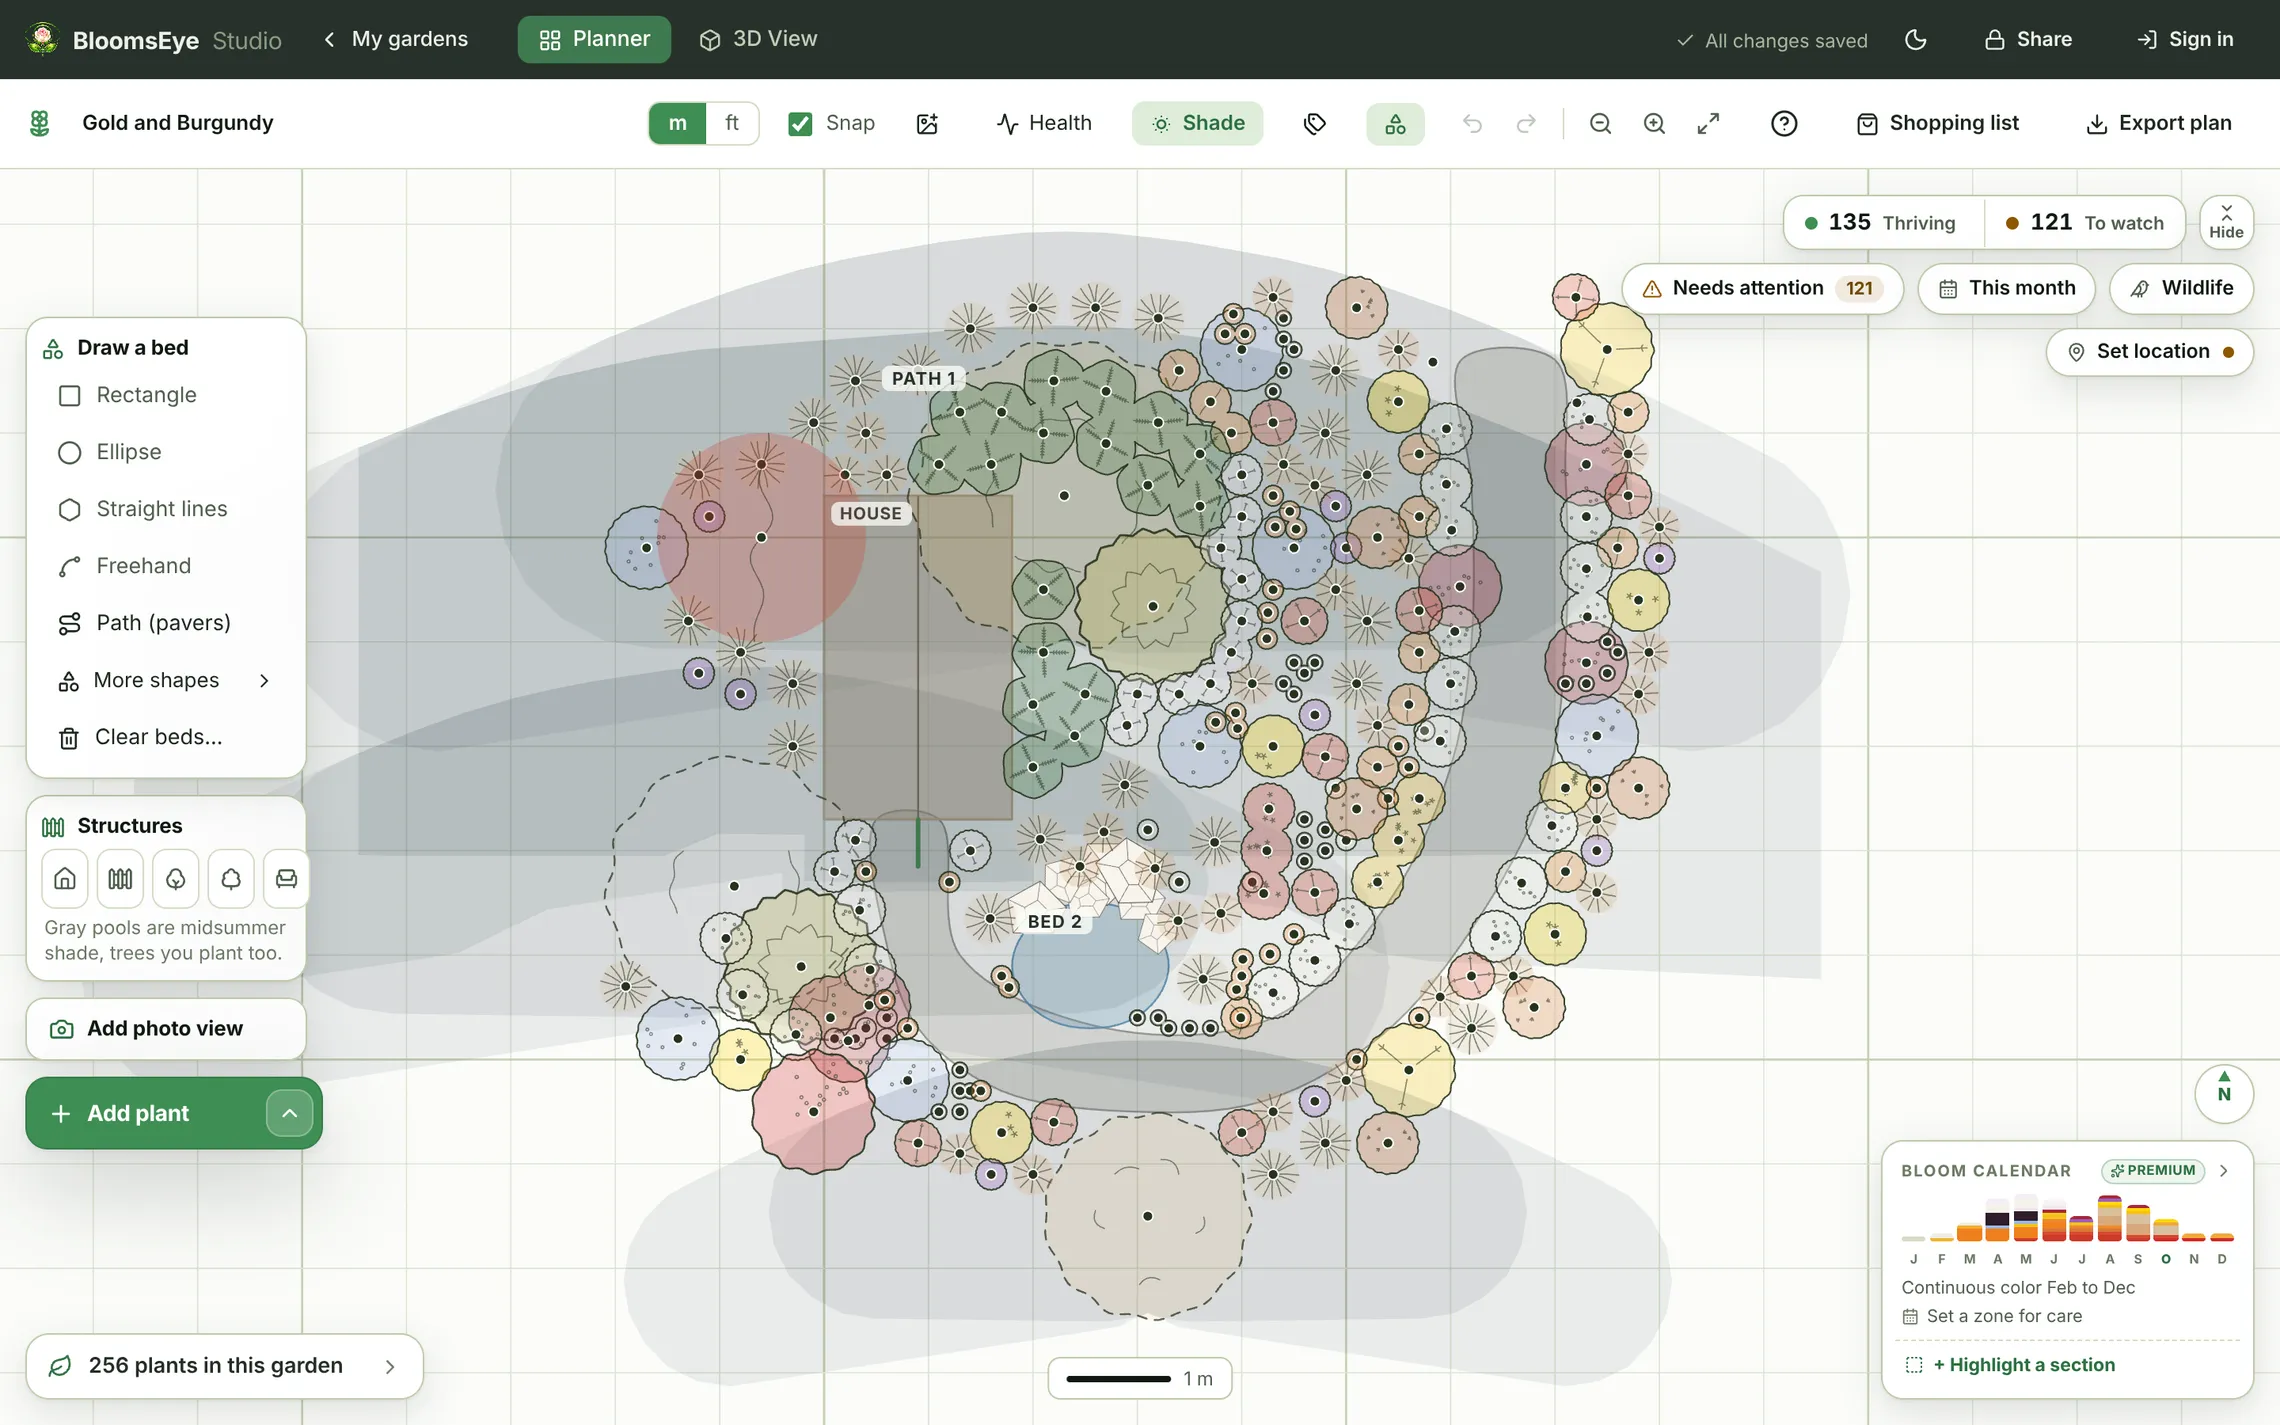Hide the health summary panel
The image size is (2280, 1425).
tap(2226, 222)
